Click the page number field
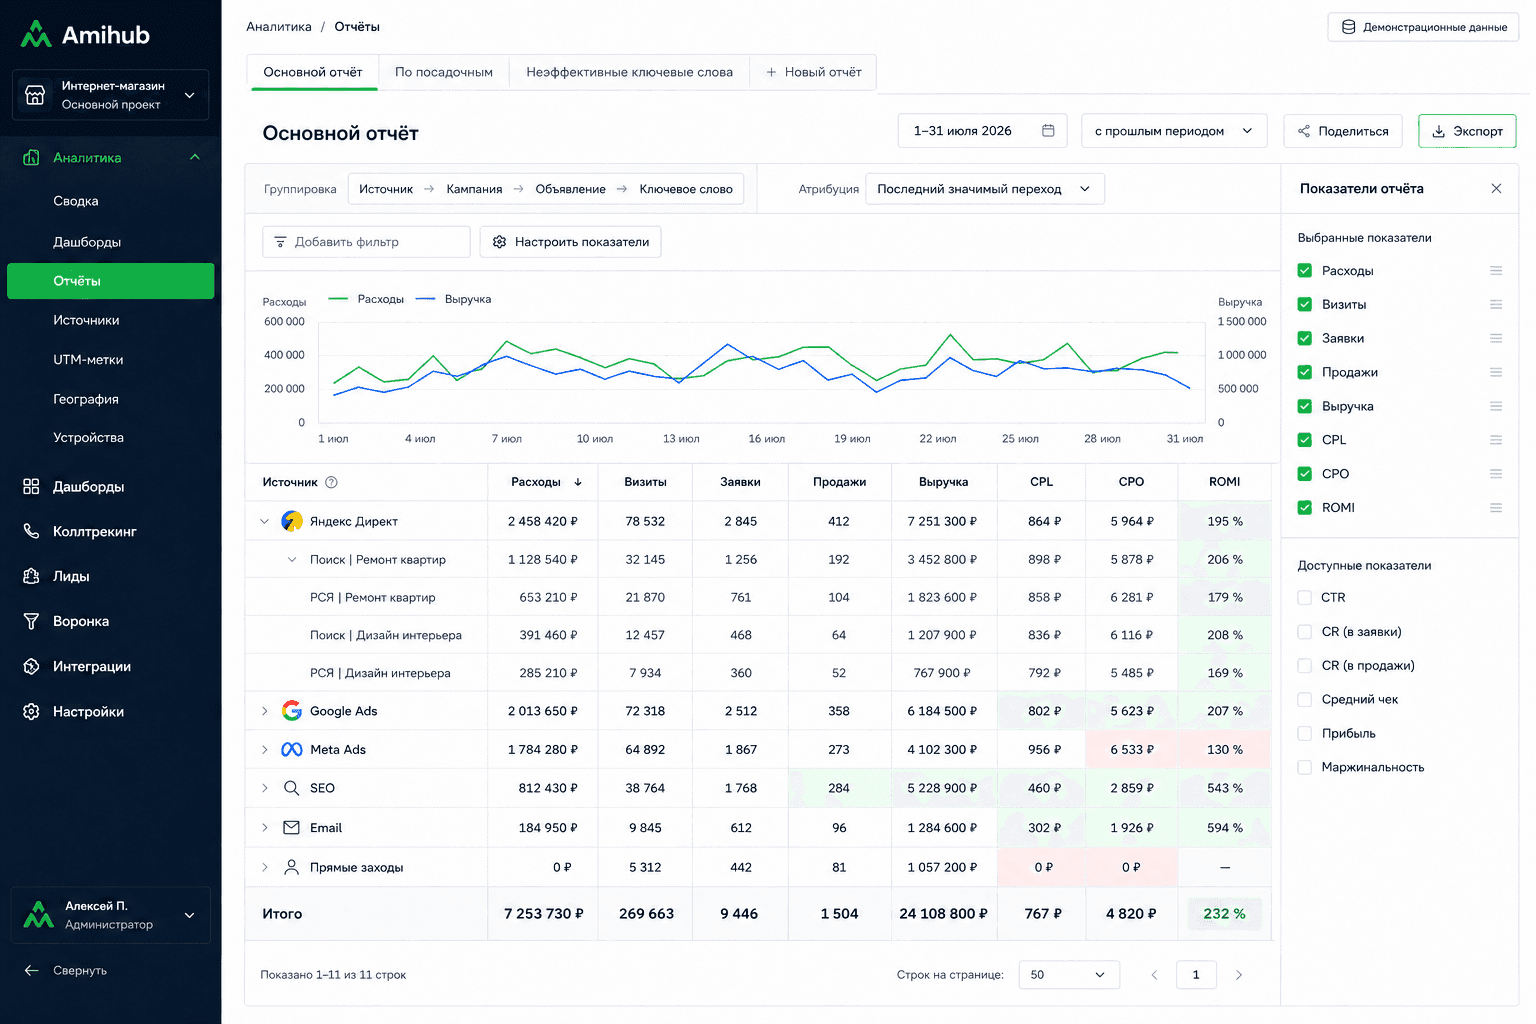Screen dimensions: 1536x1024 [1196, 975]
